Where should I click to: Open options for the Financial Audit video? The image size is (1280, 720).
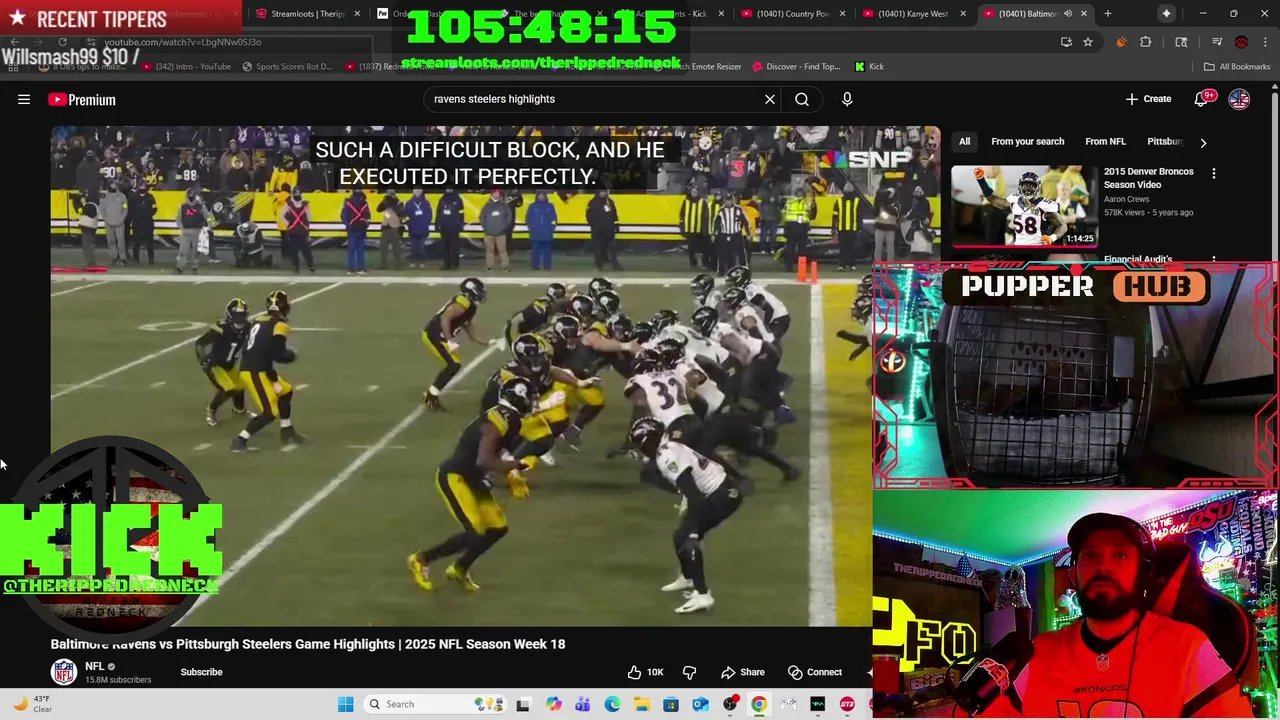1214,260
